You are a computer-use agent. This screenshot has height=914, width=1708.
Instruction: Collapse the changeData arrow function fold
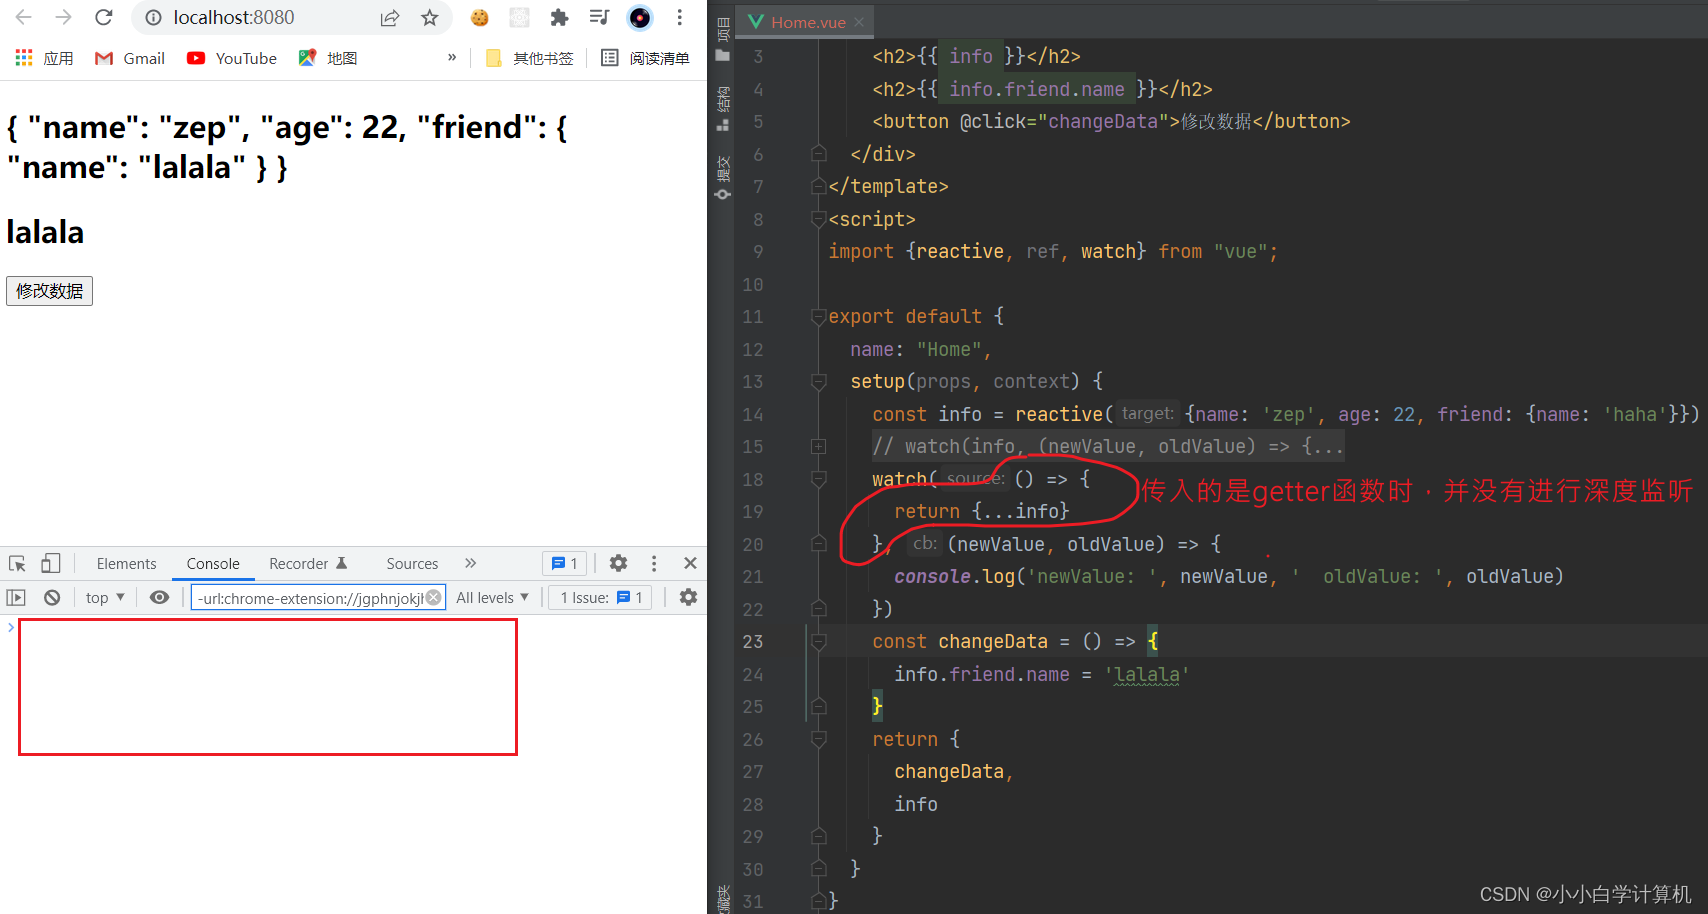(818, 642)
